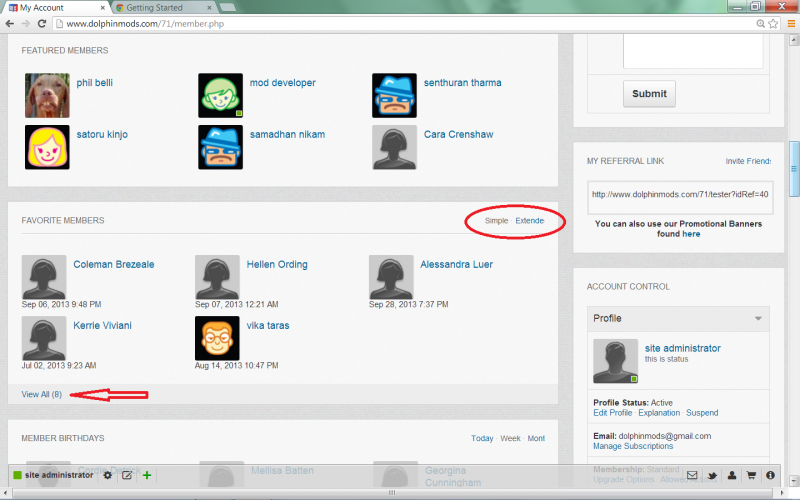Screen dimensions: 800x500
Task: Open satoru kinjo's blonde avatar
Action: (47, 147)
